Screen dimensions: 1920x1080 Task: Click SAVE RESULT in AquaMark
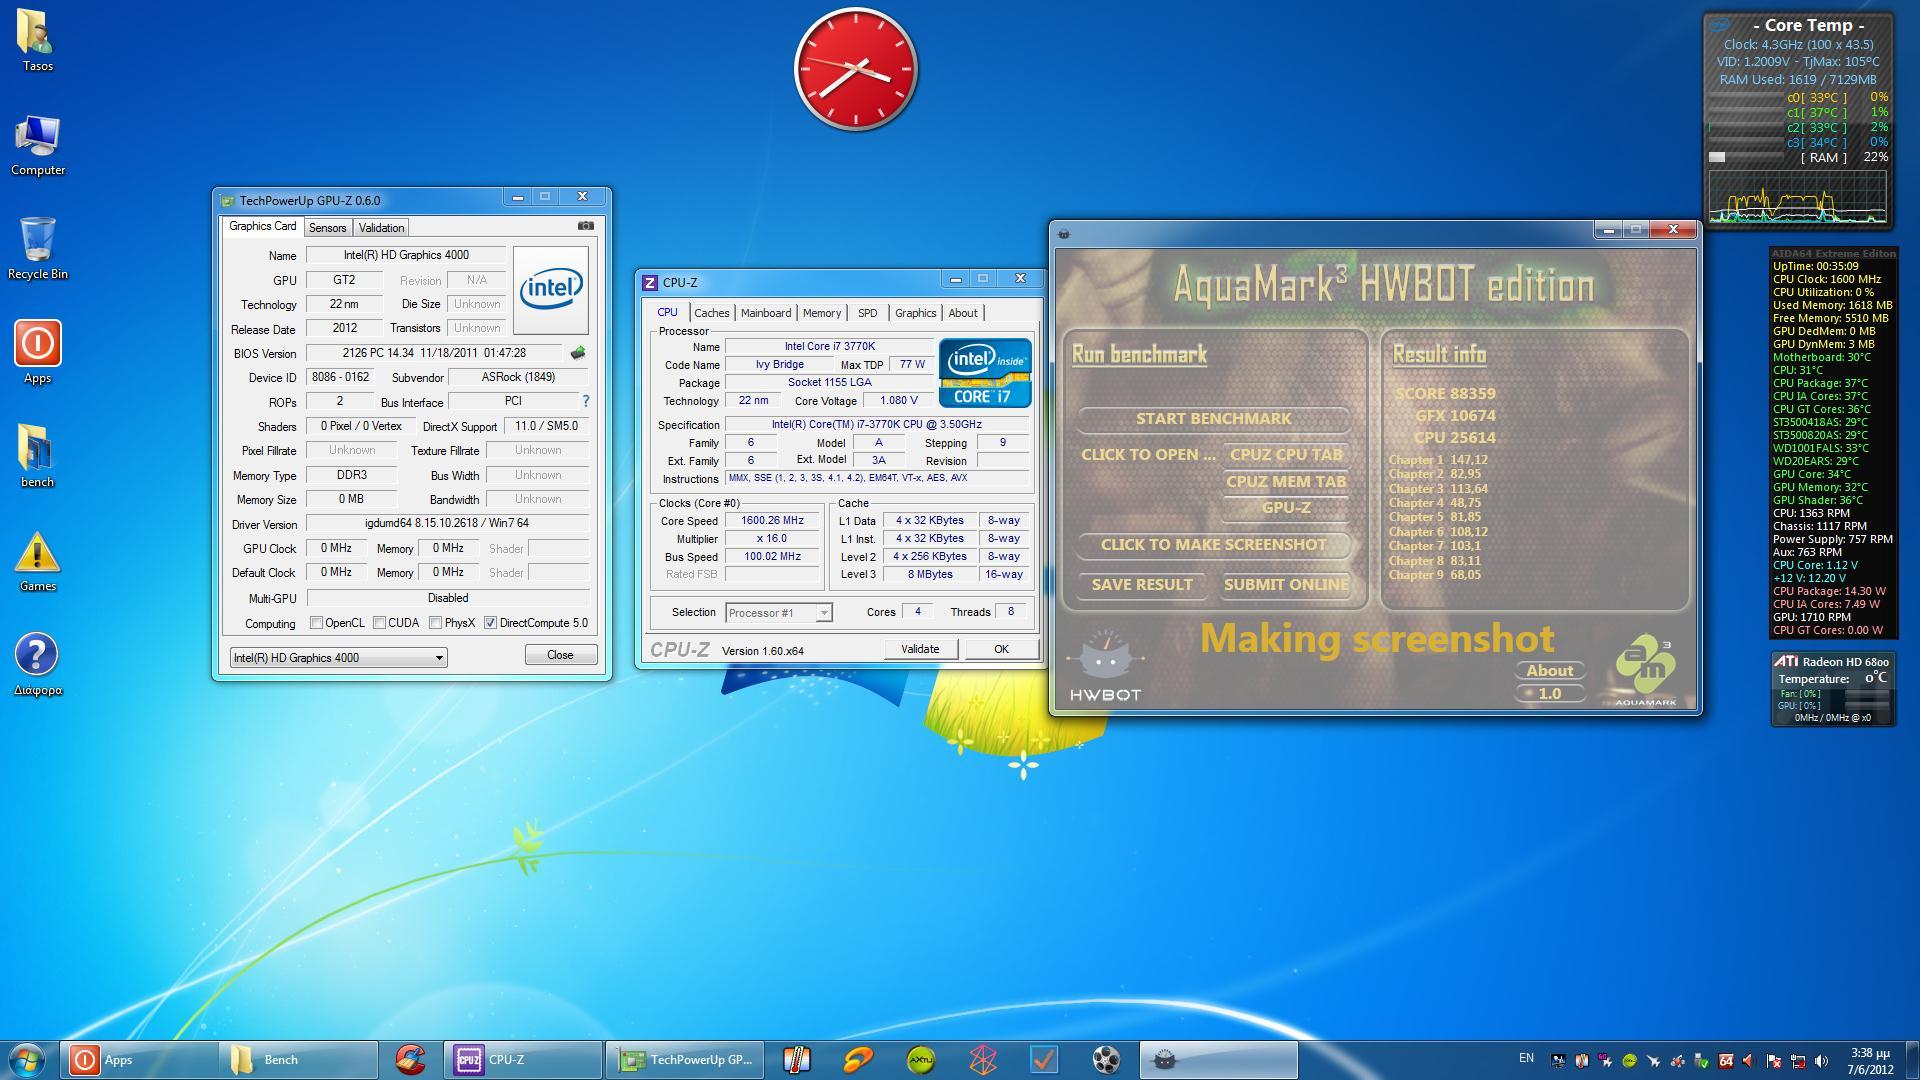(1142, 585)
